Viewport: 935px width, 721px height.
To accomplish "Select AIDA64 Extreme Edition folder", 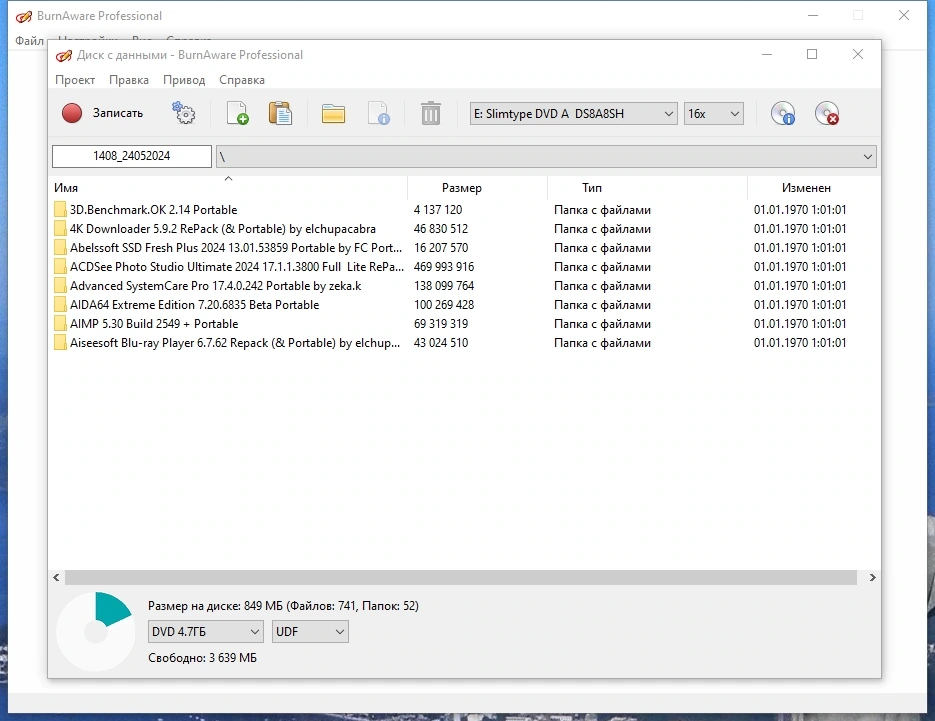I will pyautogui.click(x=194, y=305).
